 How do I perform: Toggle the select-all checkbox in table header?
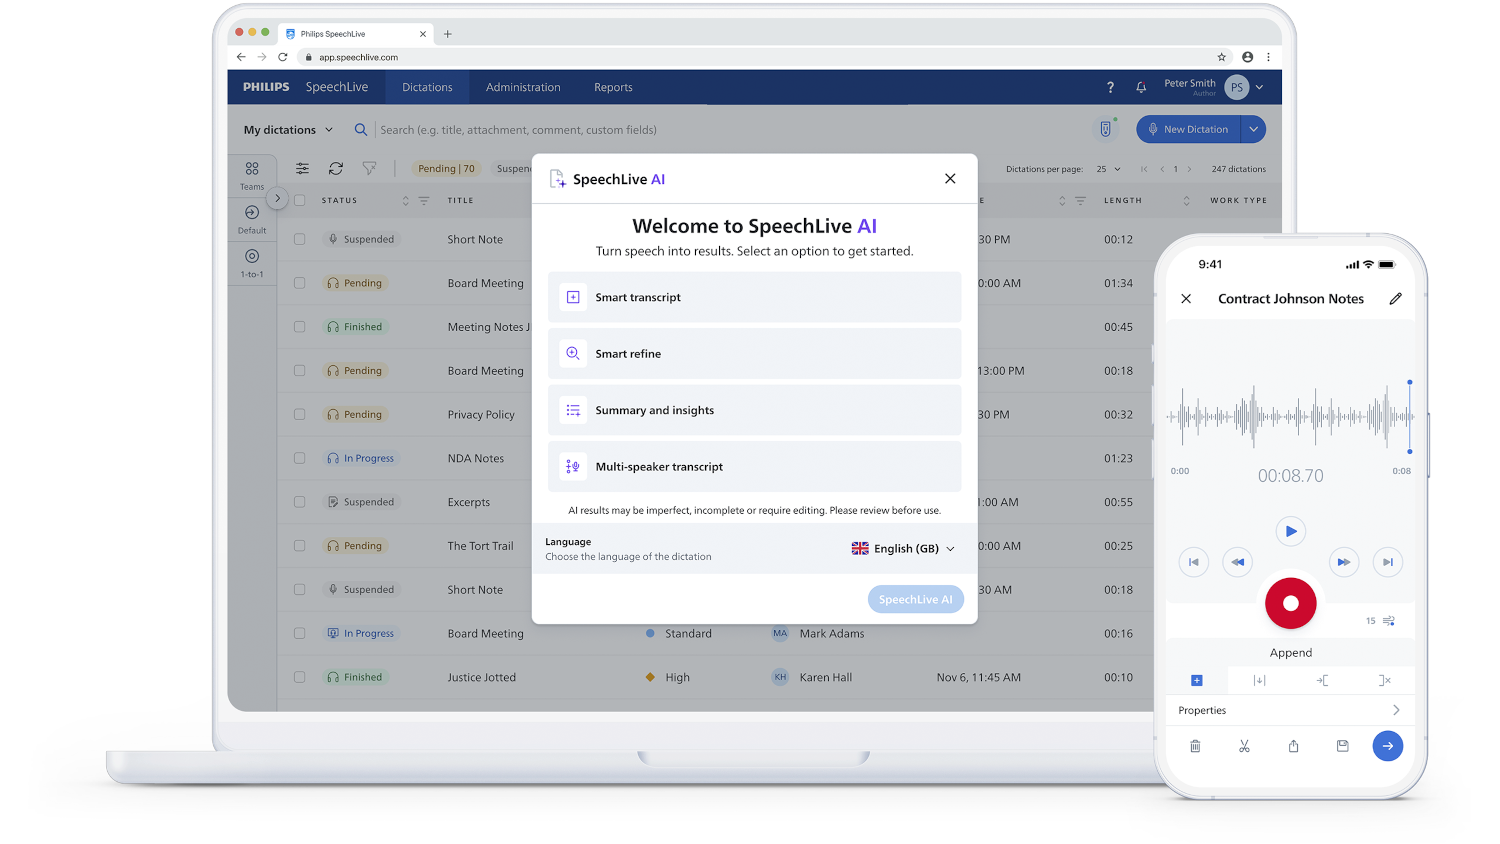pos(300,200)
